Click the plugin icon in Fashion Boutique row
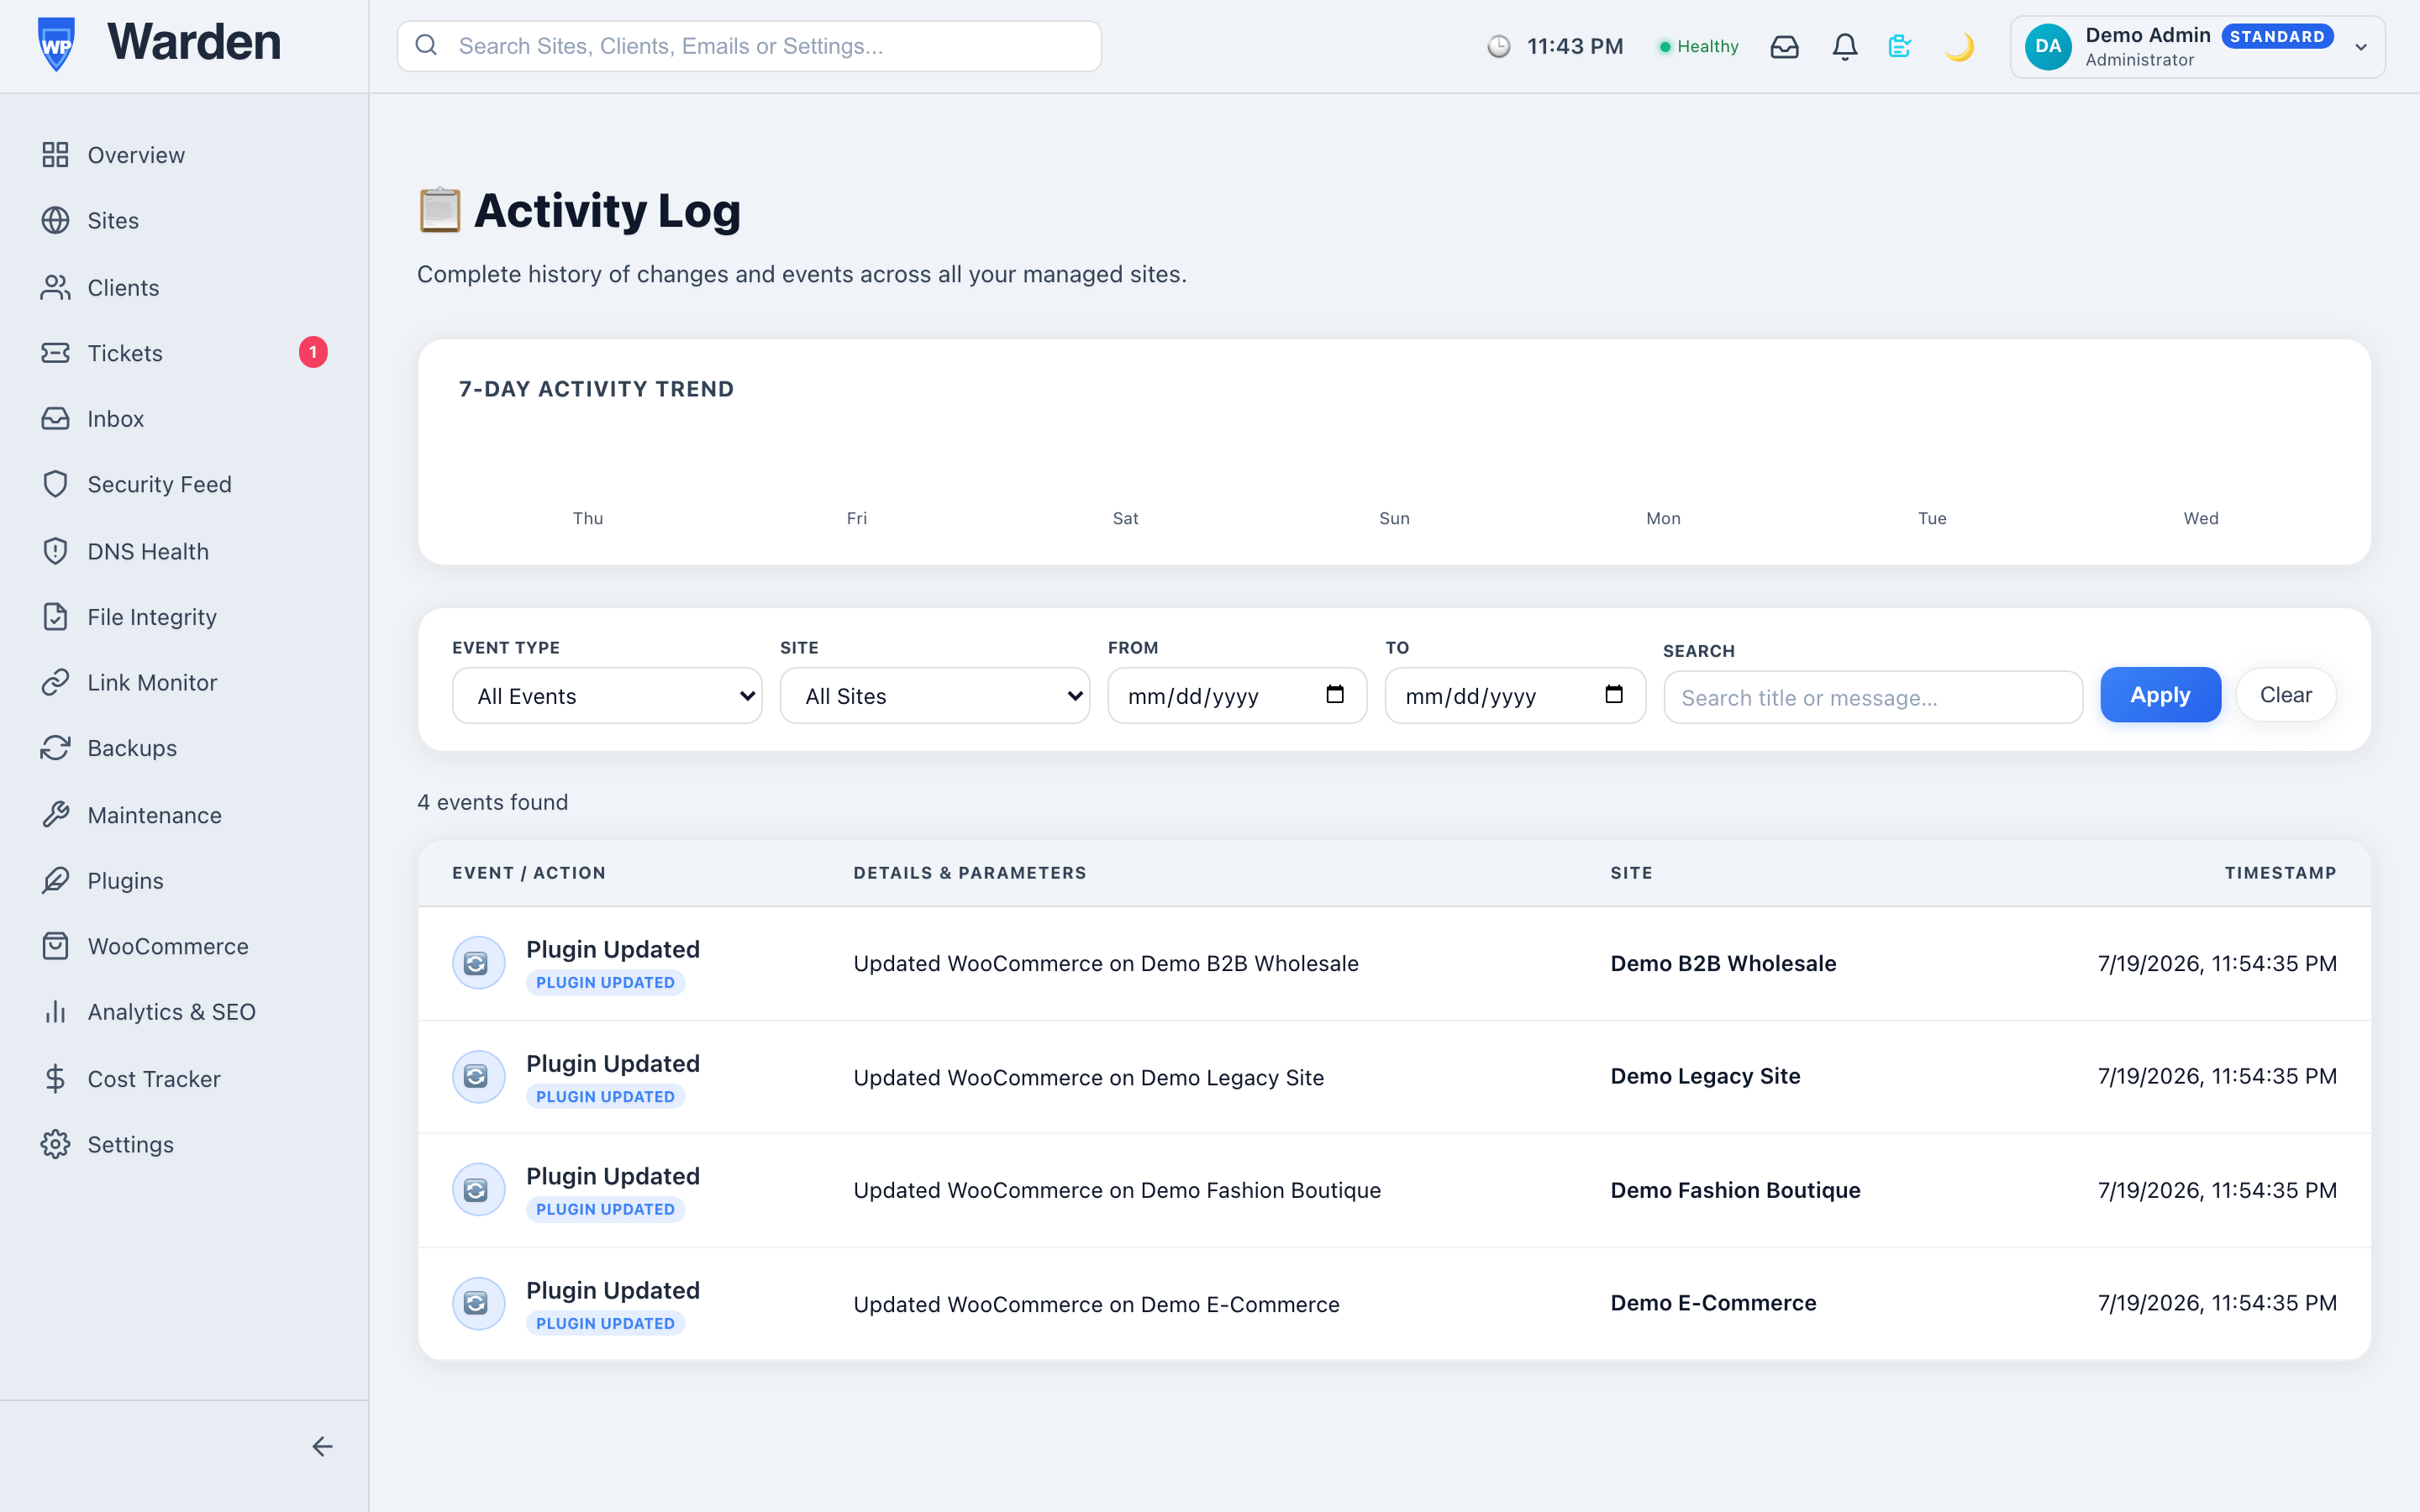The image size is (2420, 1512). click(x=479, y=1190)
